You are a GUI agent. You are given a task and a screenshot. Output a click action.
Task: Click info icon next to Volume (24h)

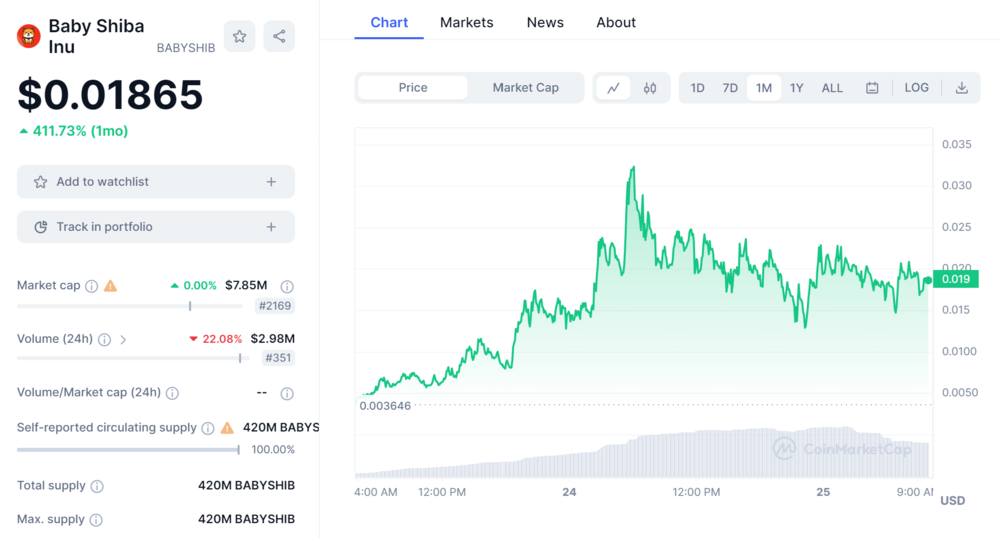point(105,340)
